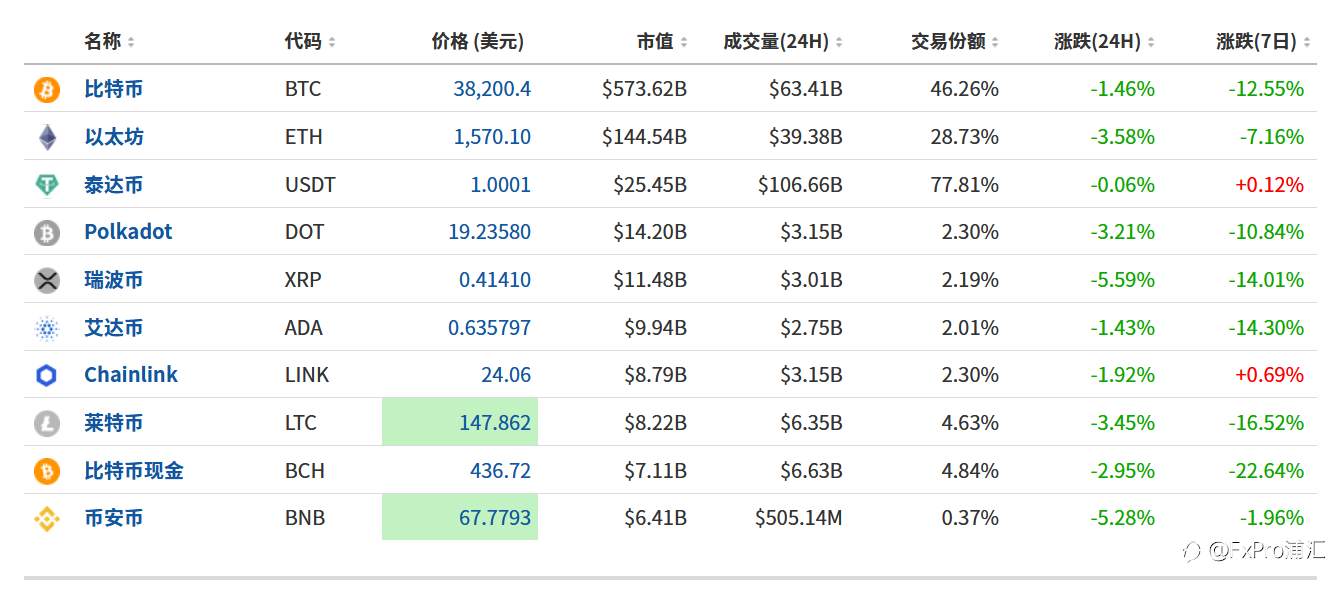The width and height of the screenshot is (1340, 589).
Task: Click volume value $106.66B
Action: (800, 185)
